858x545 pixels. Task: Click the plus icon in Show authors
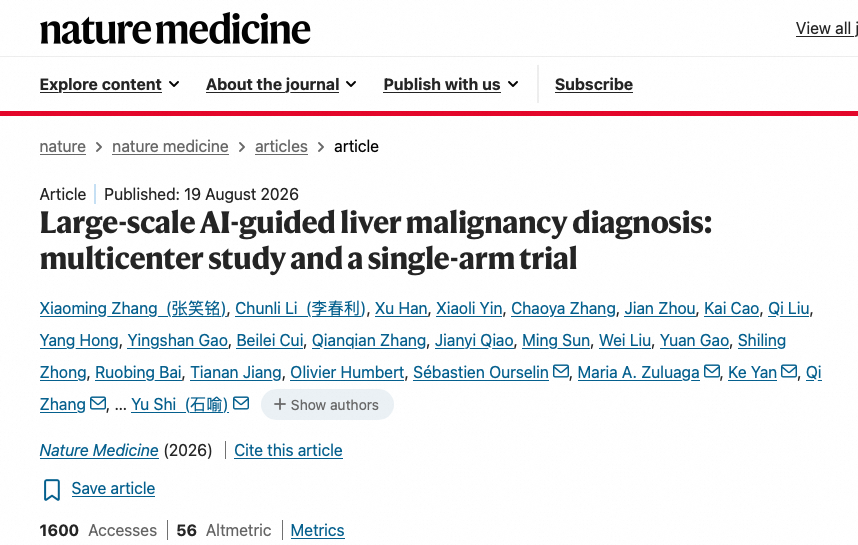pos(280,404)
